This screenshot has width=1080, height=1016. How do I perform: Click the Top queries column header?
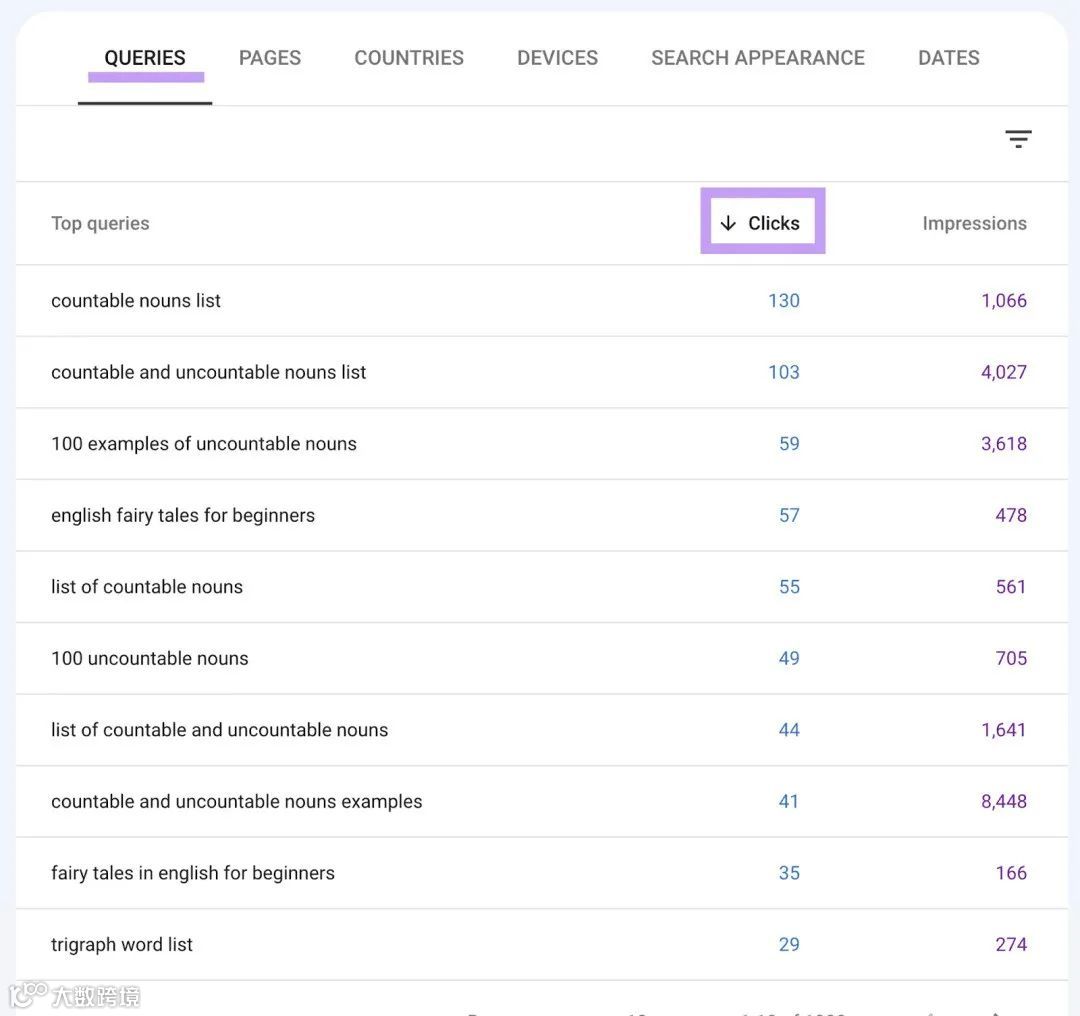[x=100, y=223]
